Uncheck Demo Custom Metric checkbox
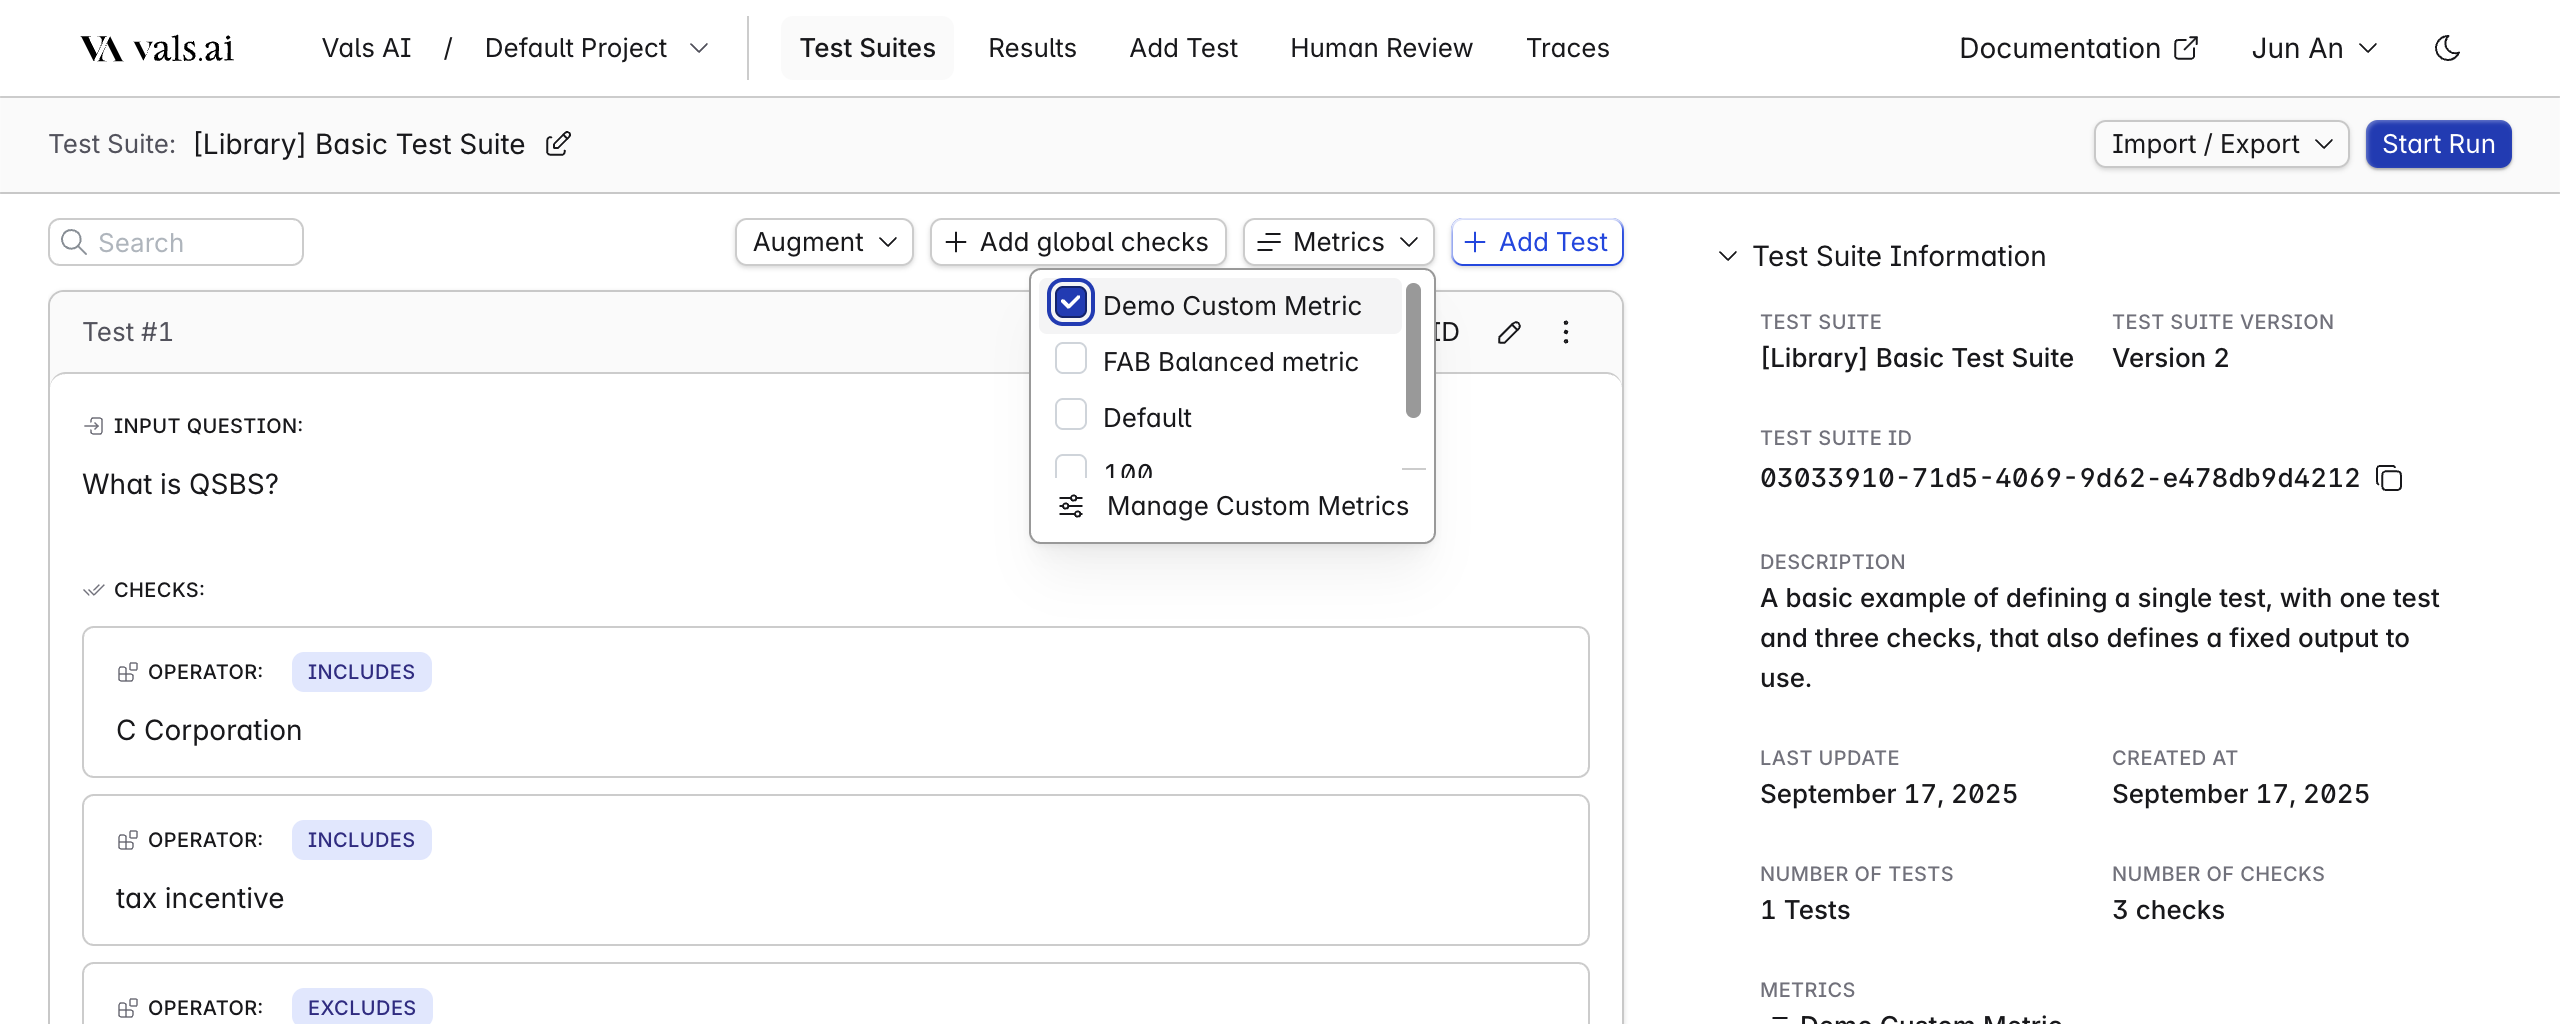This screenshot has height=1024, width=2560. [1071, 302]
